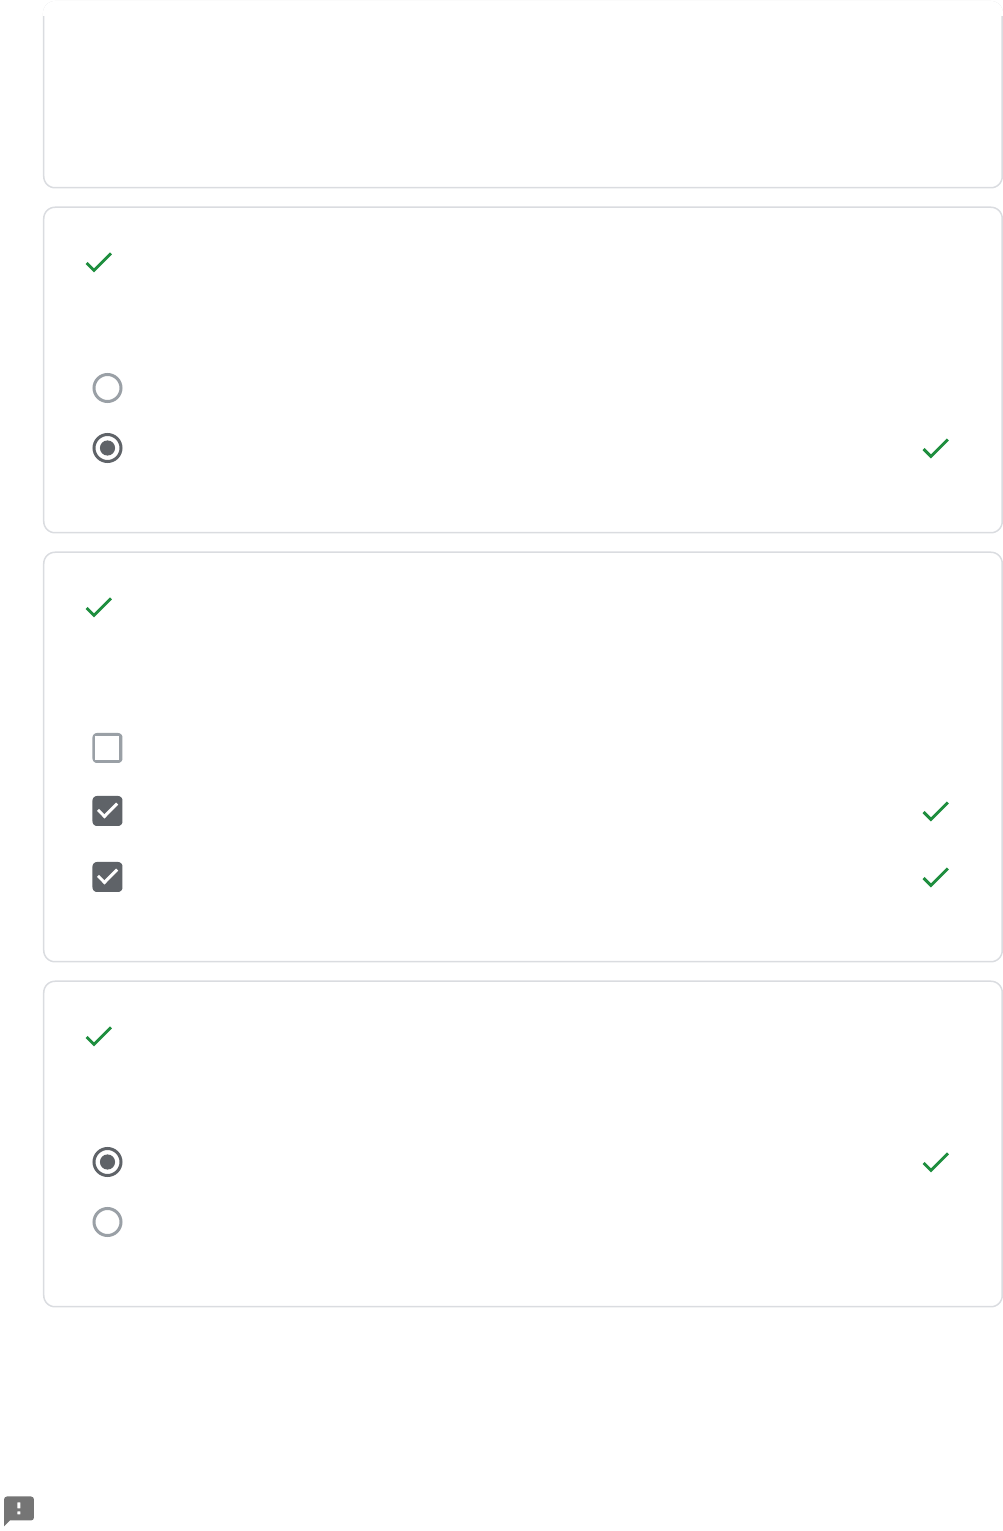
Task: Click the selected top radio in the last question
Action: pos(107,1162)
